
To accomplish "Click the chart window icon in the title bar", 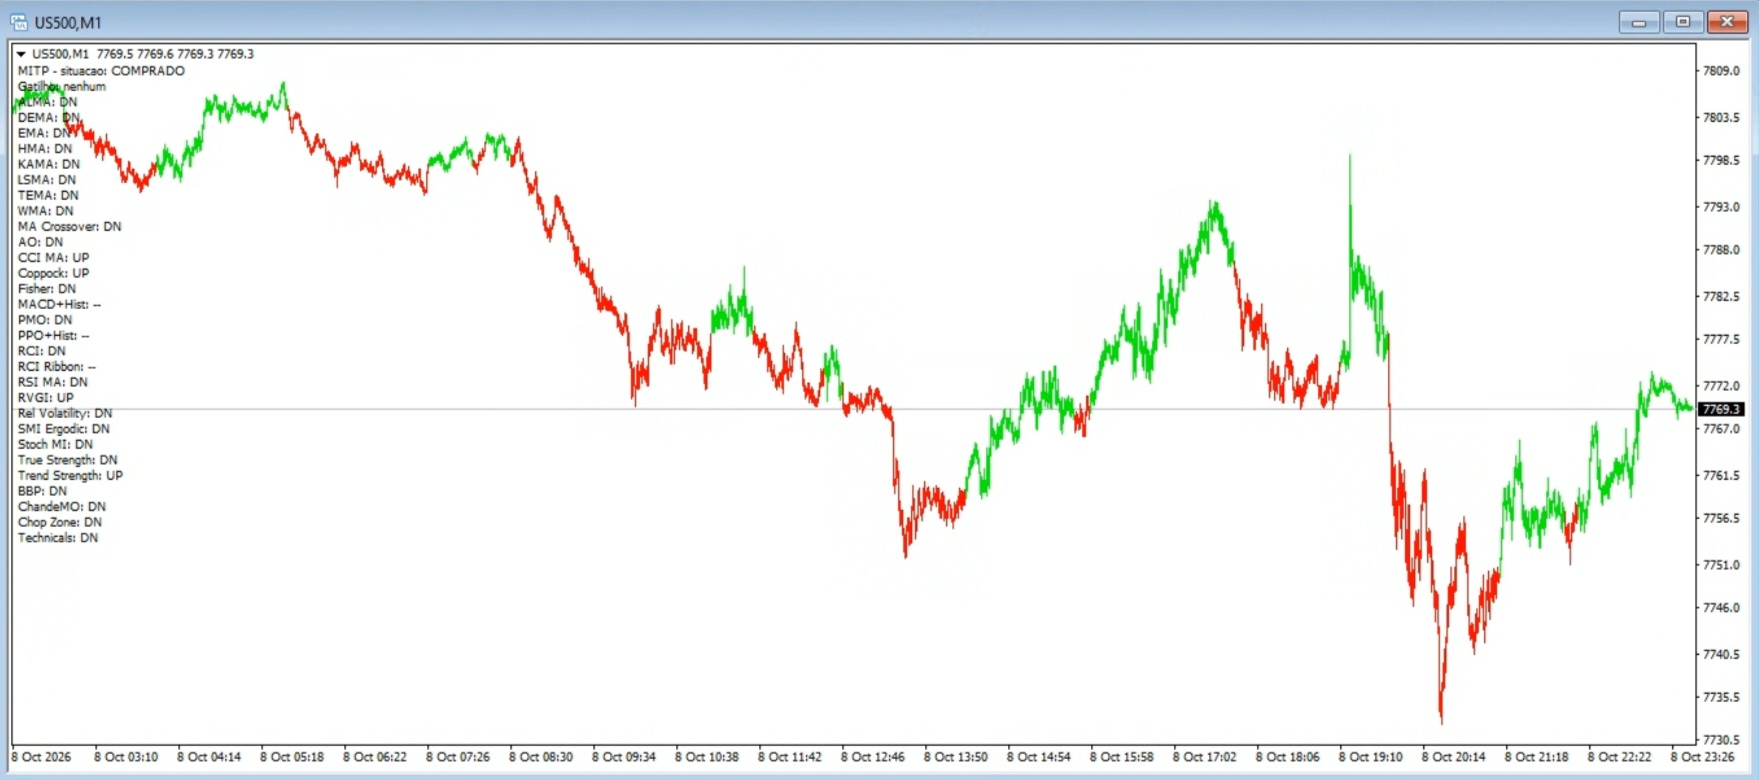I will [18, 22].
